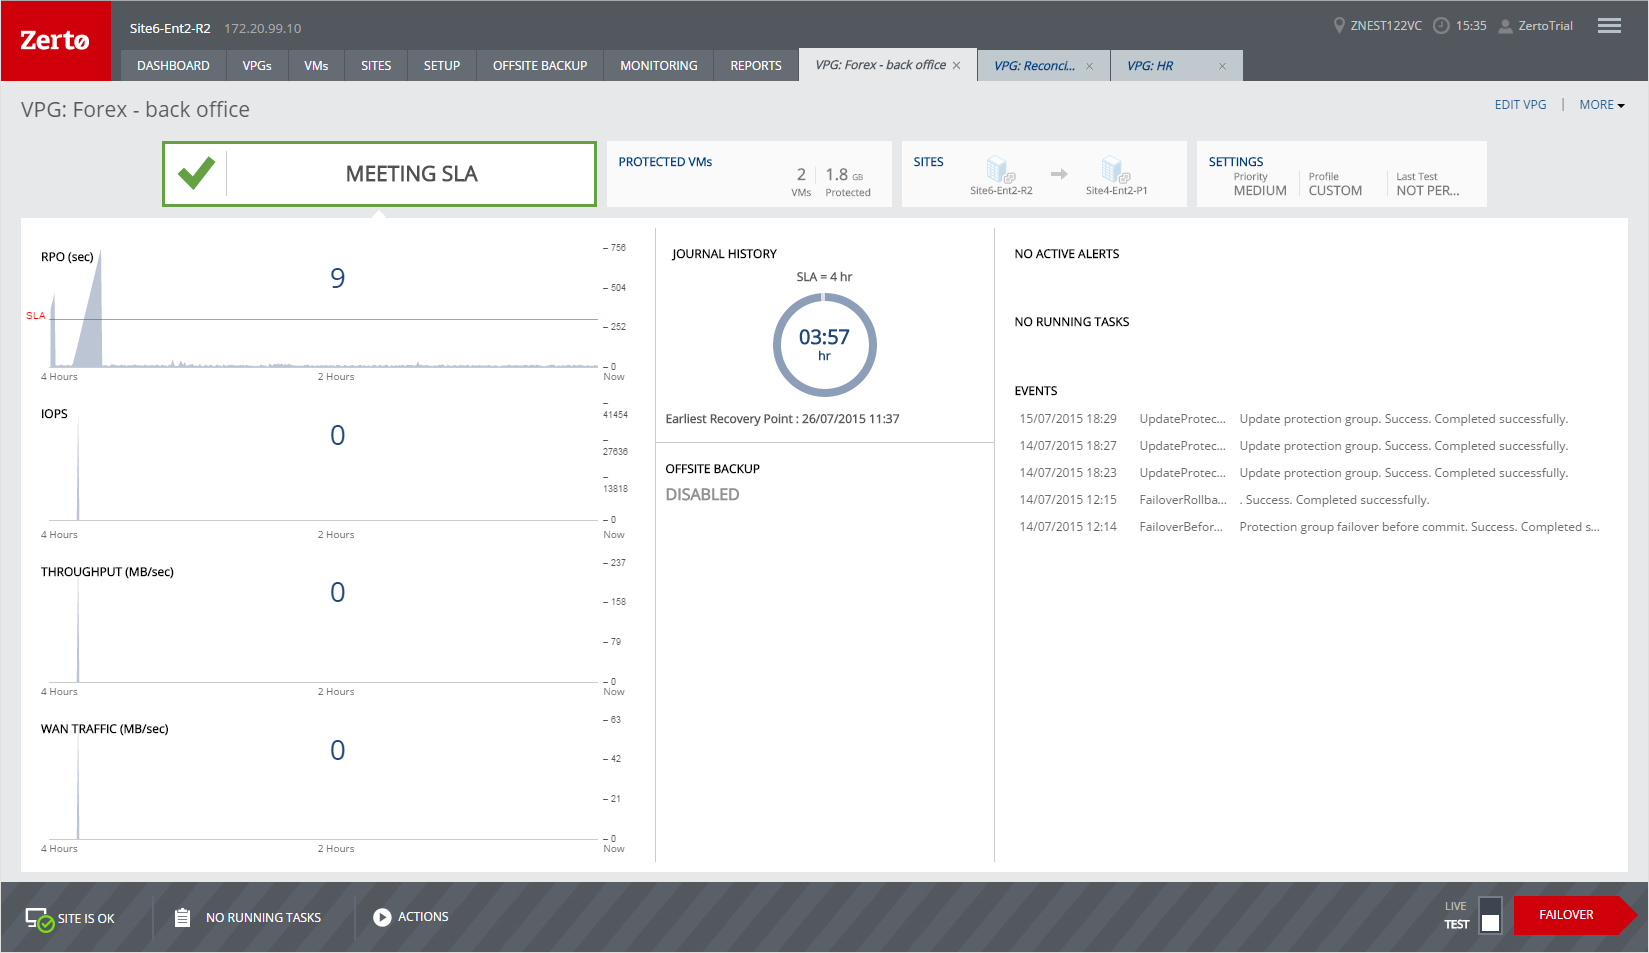The height and width of the screenshot is (953, 1649).
Task: Click the ZertoTrial user icon
Action: [x=1505, y=26]
